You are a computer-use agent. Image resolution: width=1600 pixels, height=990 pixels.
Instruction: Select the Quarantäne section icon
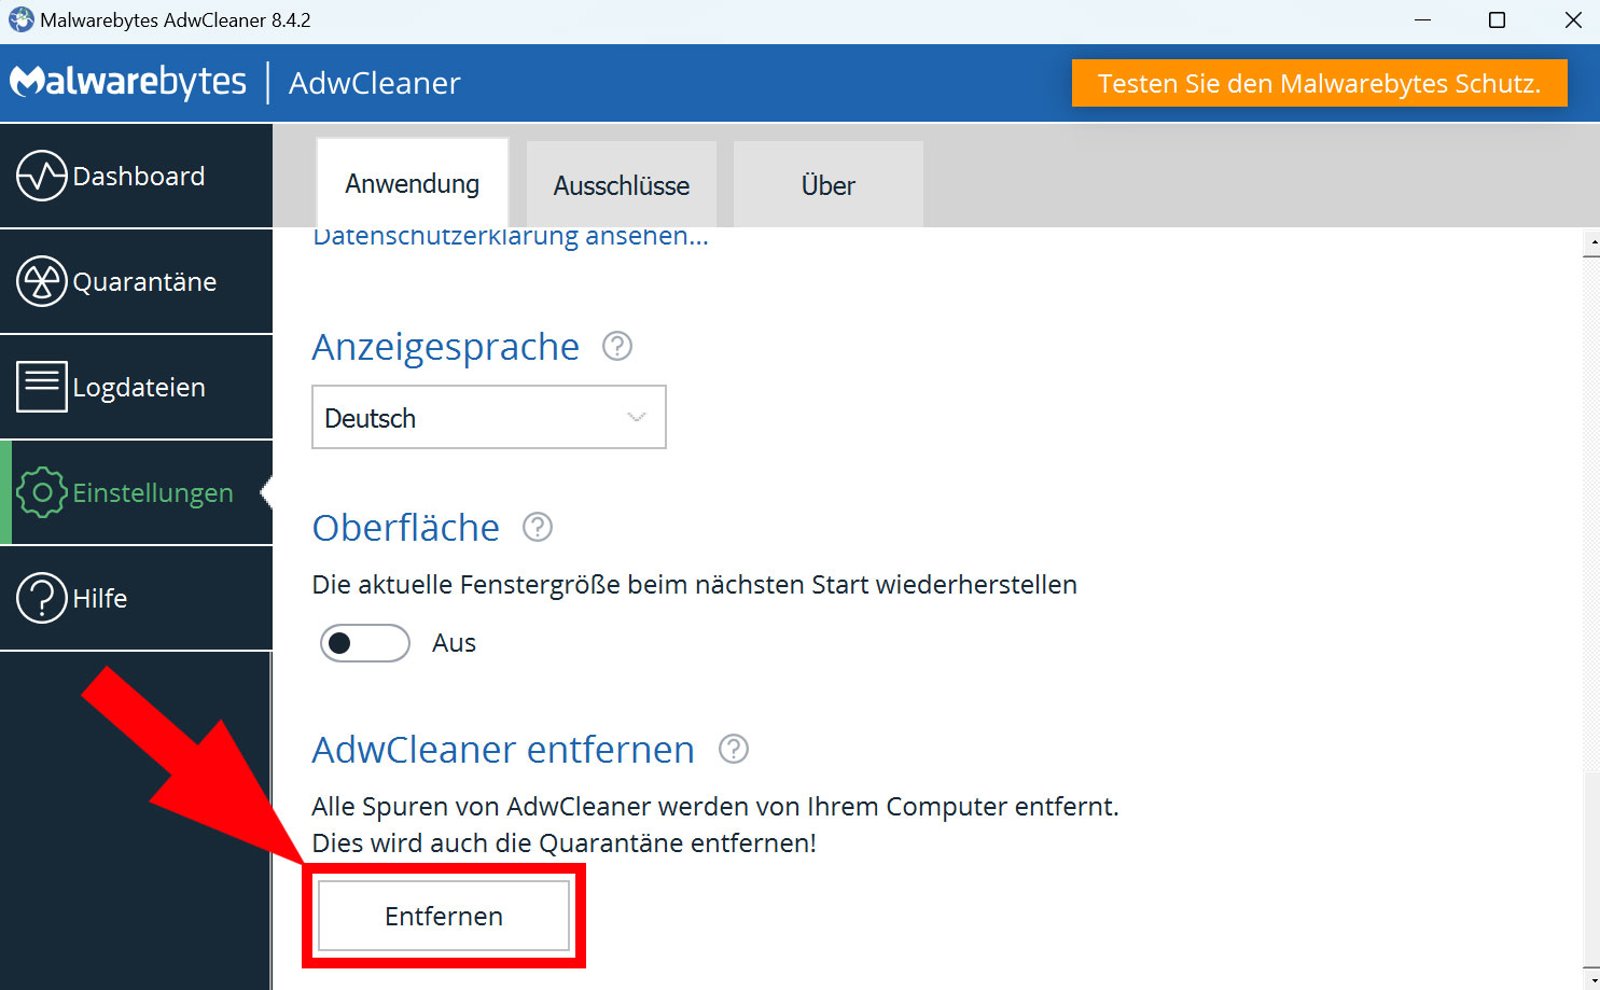40,281
